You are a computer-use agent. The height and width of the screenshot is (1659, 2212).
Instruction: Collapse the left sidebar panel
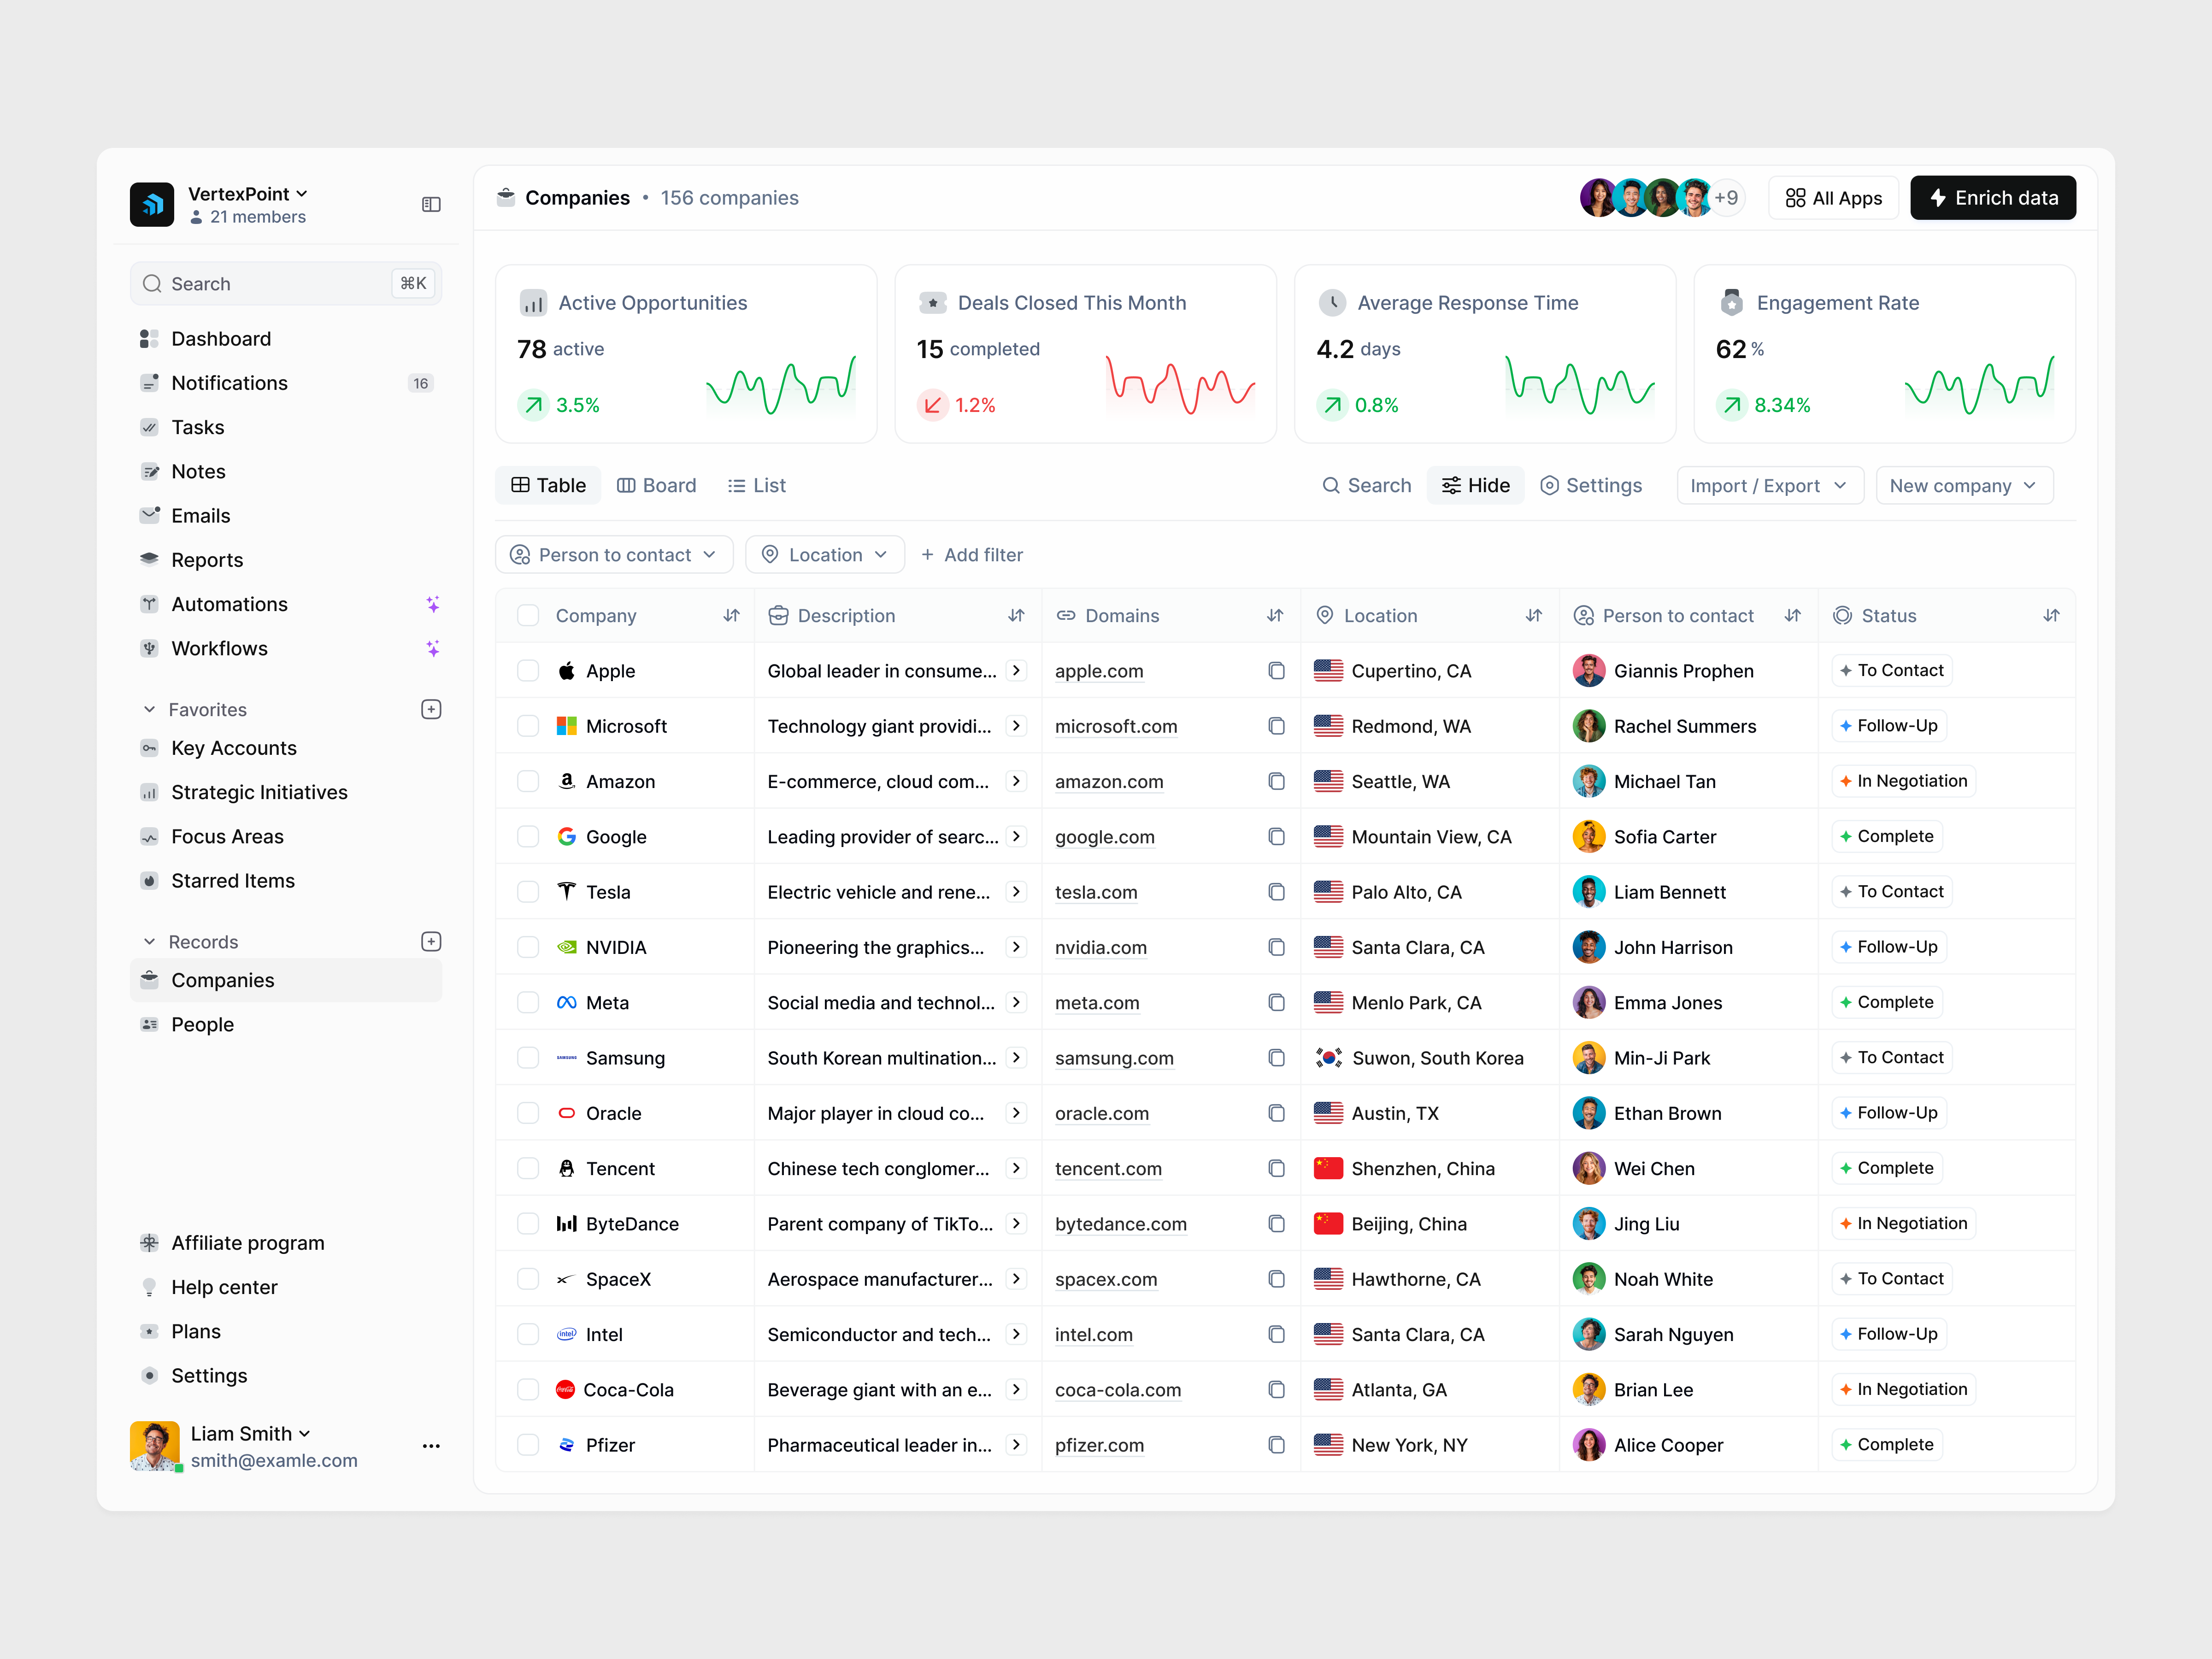pos(431,204)
